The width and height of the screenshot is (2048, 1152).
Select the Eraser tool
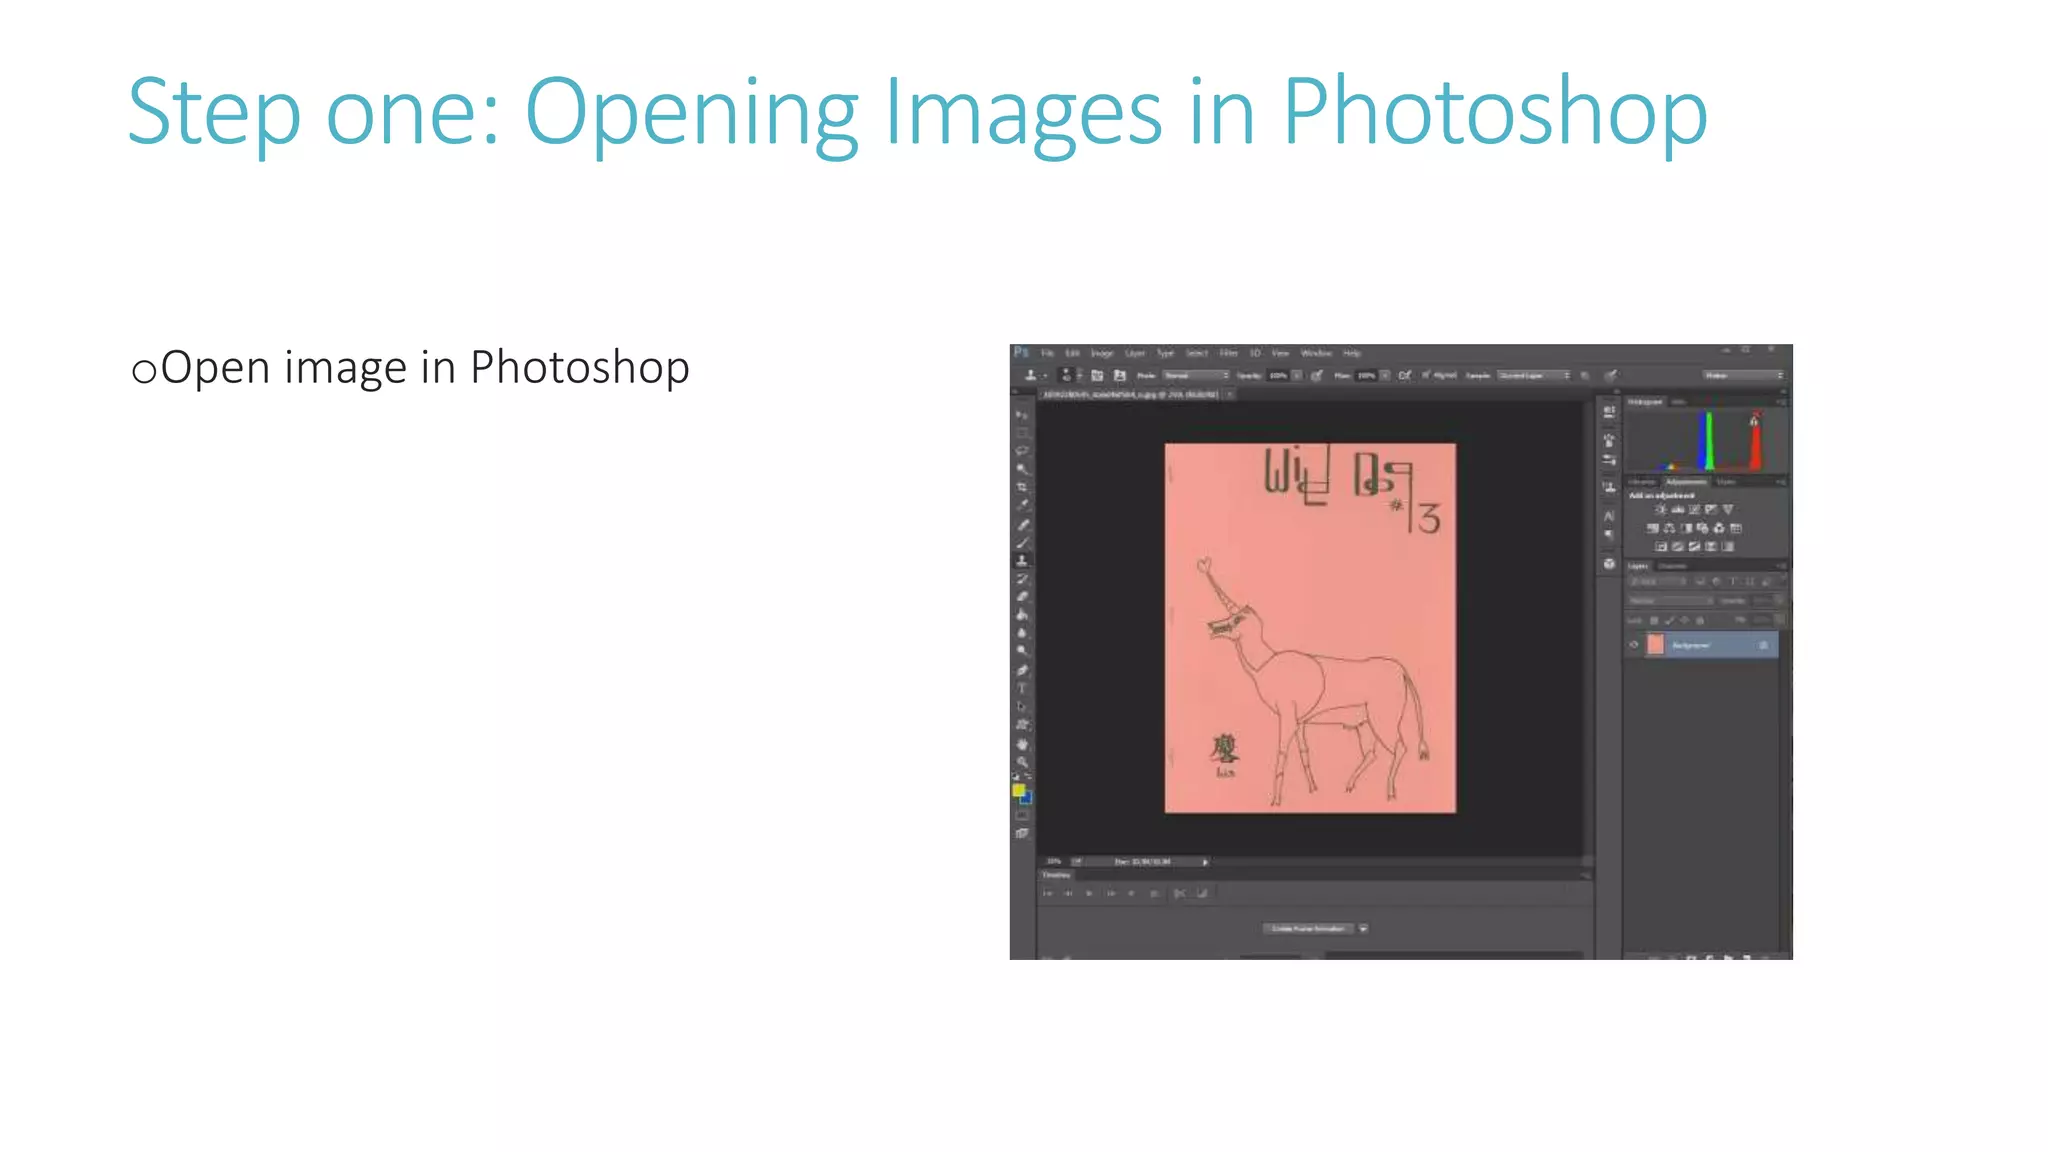[1022, 596]
